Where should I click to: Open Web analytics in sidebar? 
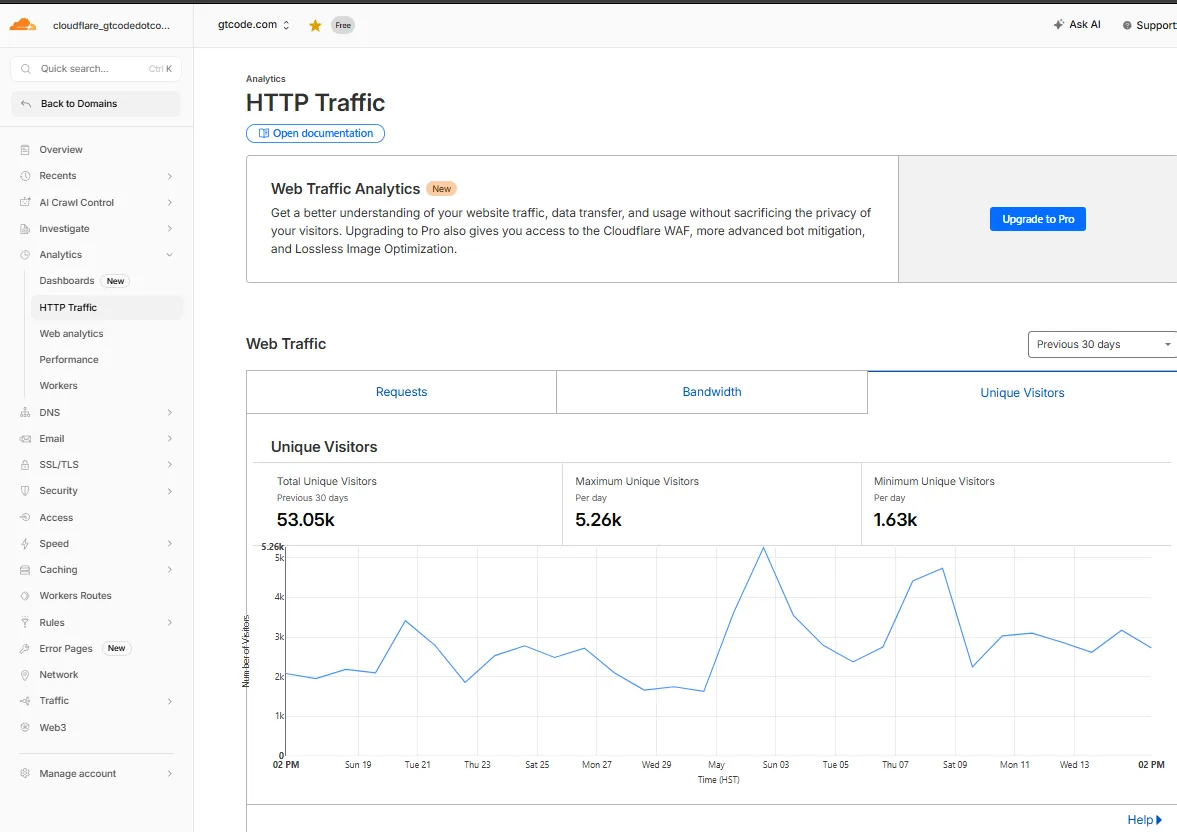point(71,333)
